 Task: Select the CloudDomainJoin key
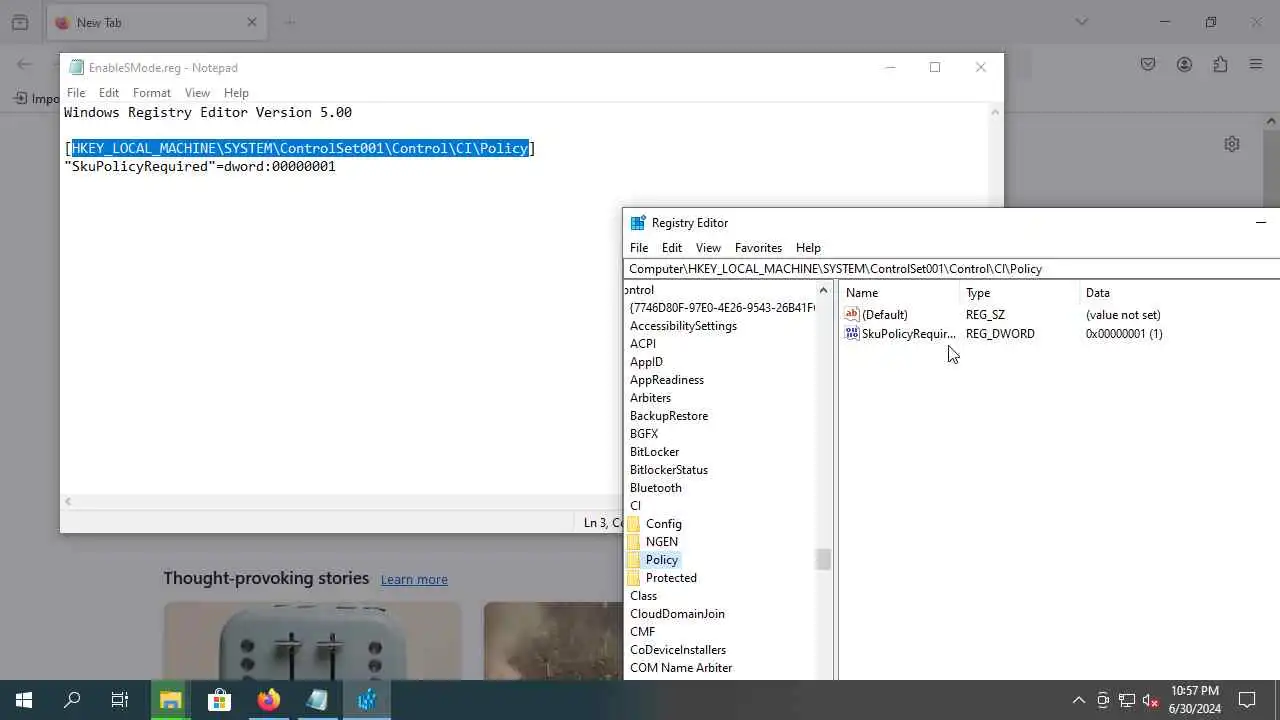(677, 614)
